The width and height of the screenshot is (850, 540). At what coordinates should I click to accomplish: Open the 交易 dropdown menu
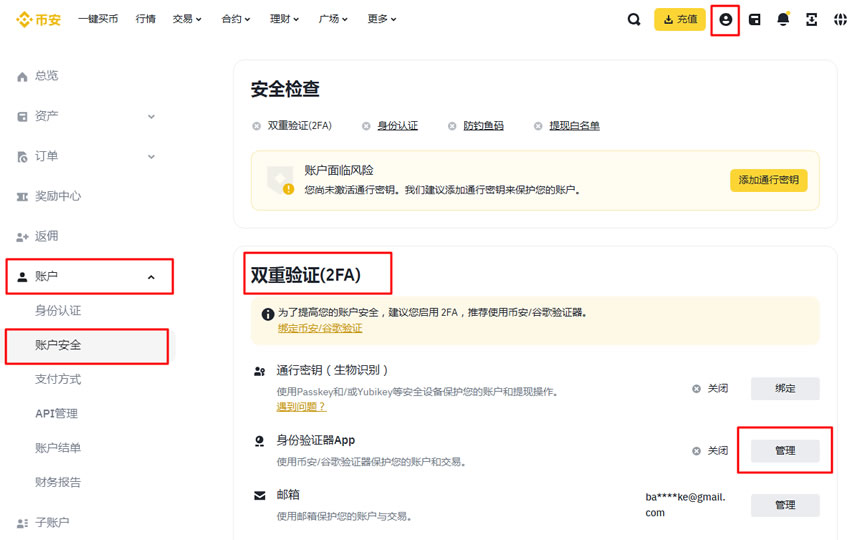click(x=187, y=19)
